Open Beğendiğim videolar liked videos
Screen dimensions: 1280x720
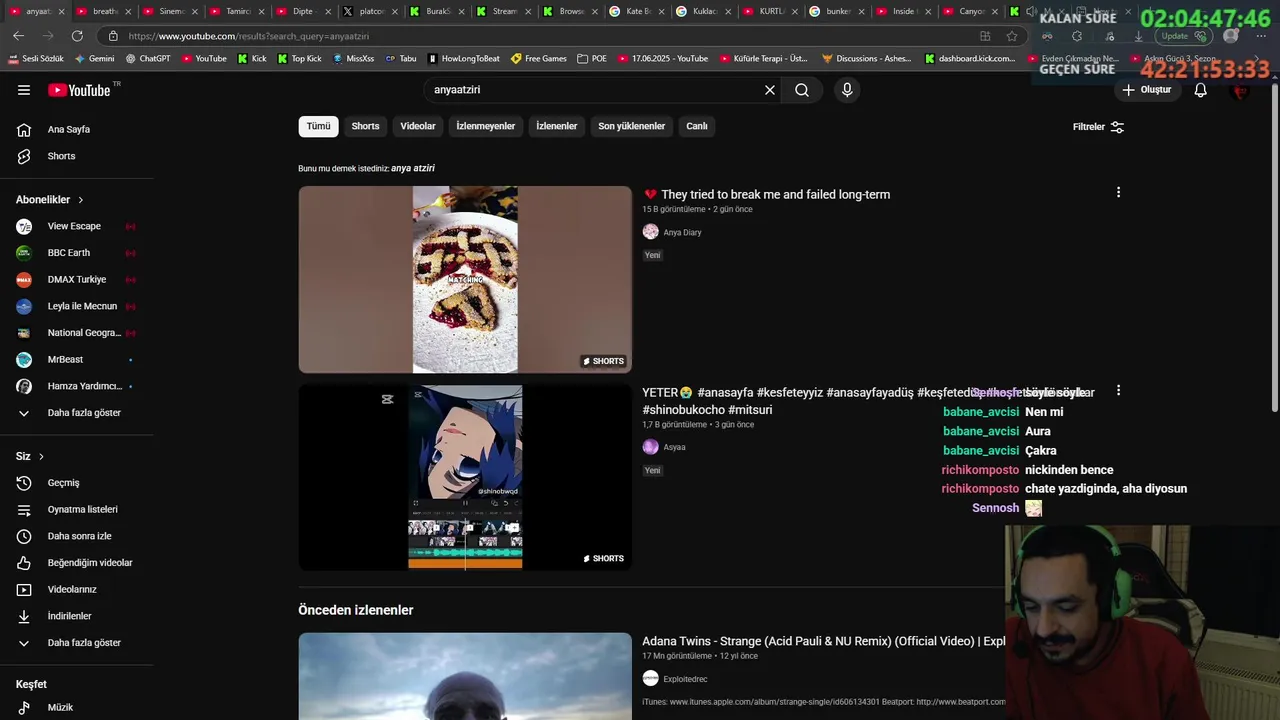77,563
